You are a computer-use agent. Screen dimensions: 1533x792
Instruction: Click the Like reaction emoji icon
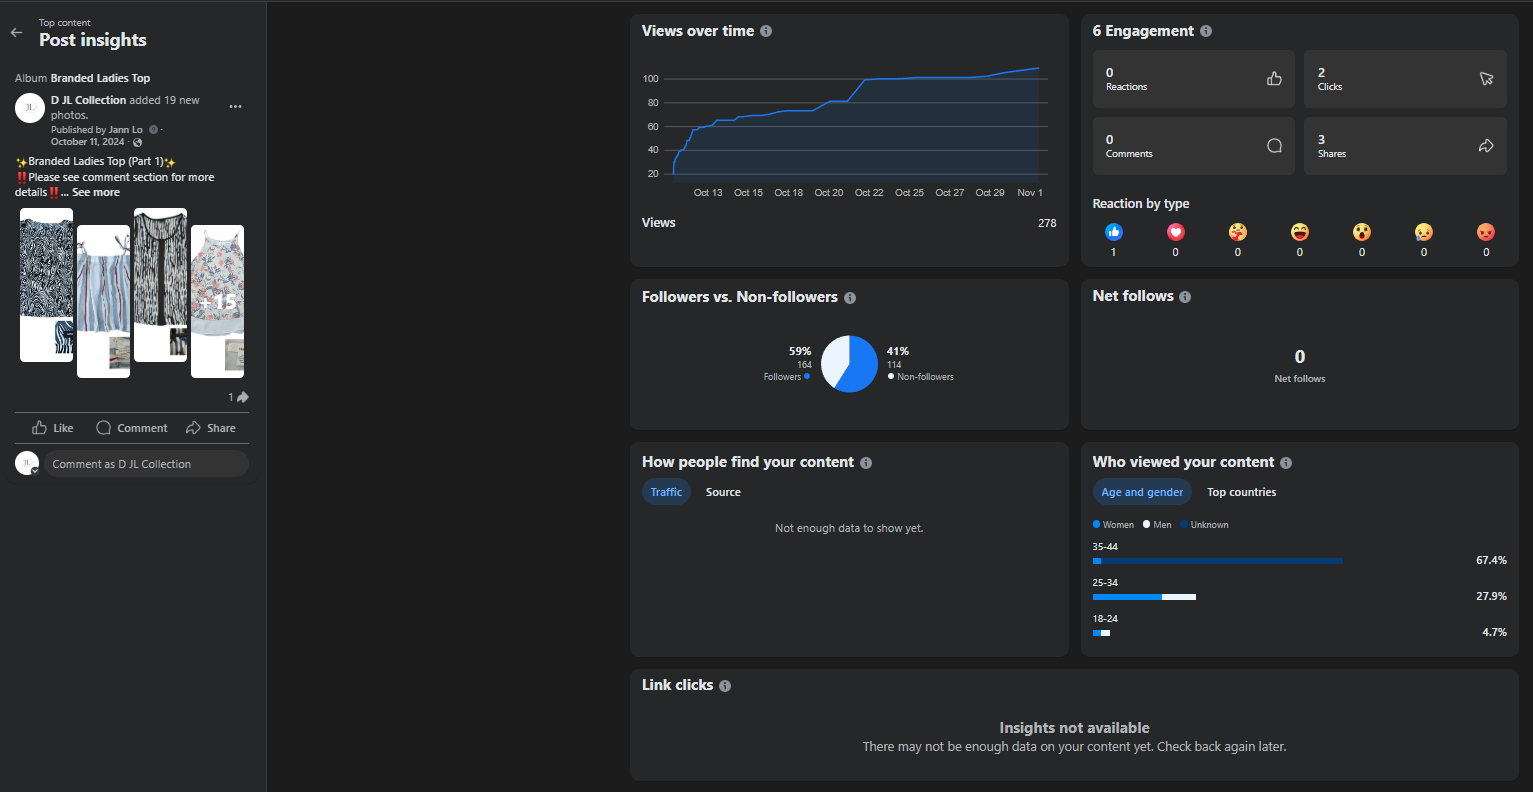1113,232
